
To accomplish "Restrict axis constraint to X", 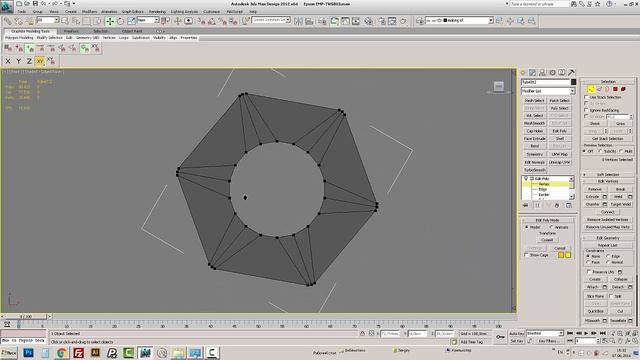I will click(x=8, y=61).
